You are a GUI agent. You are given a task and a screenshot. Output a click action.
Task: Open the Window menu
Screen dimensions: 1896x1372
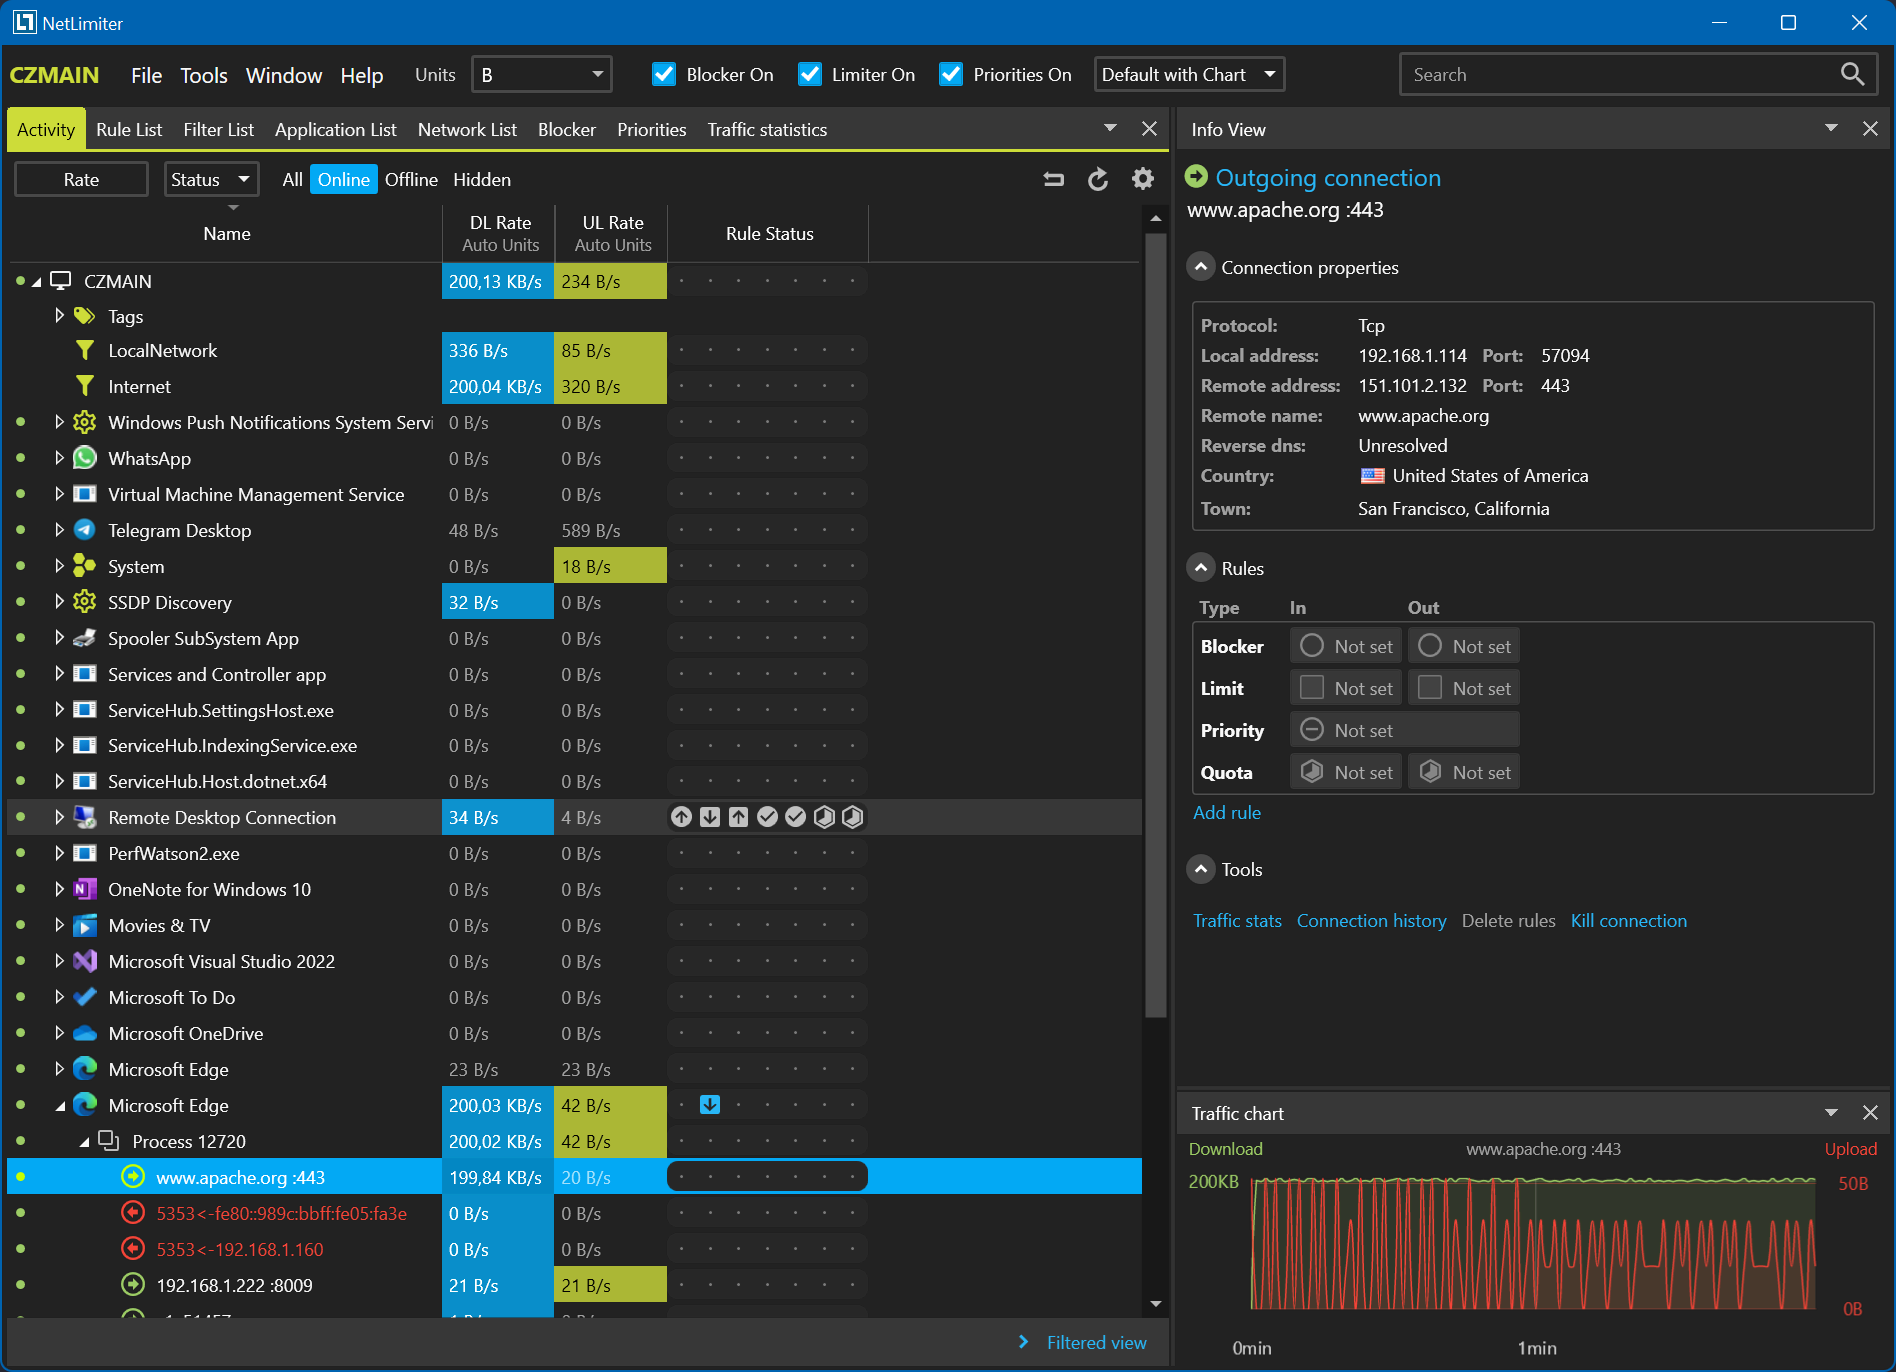[284, 75]
